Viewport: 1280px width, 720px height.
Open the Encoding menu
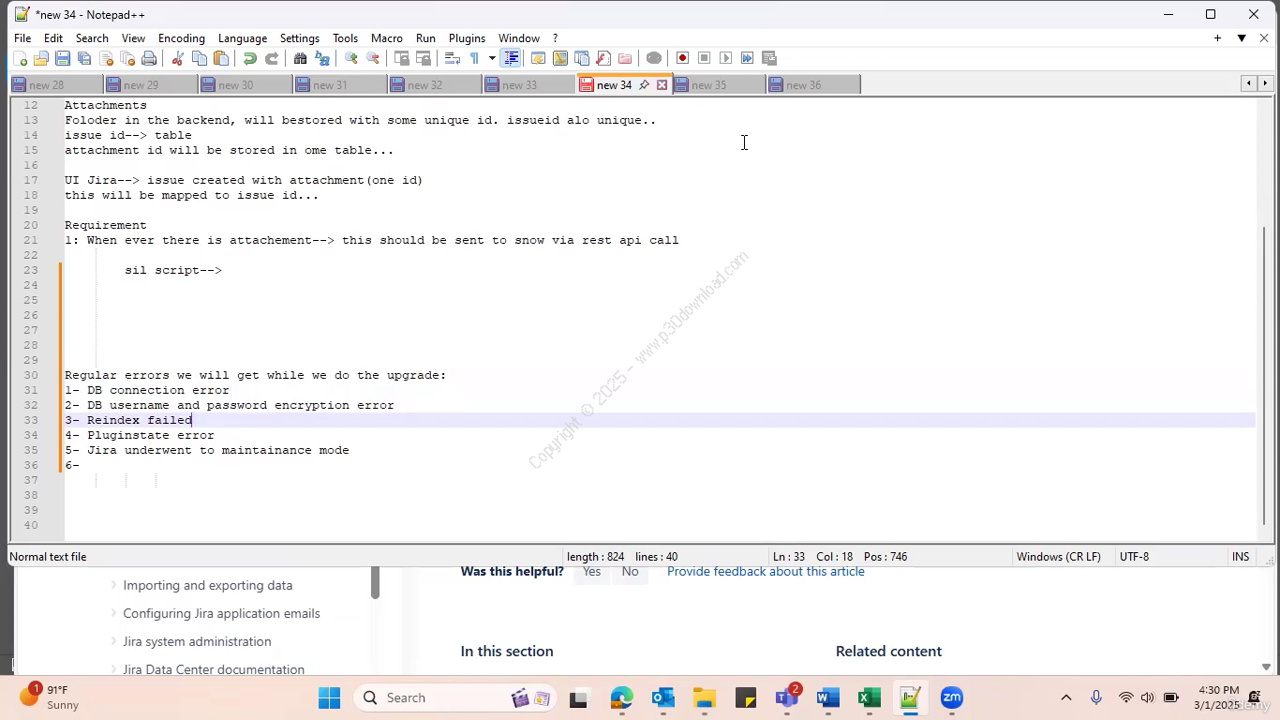(x=181, y=38)
